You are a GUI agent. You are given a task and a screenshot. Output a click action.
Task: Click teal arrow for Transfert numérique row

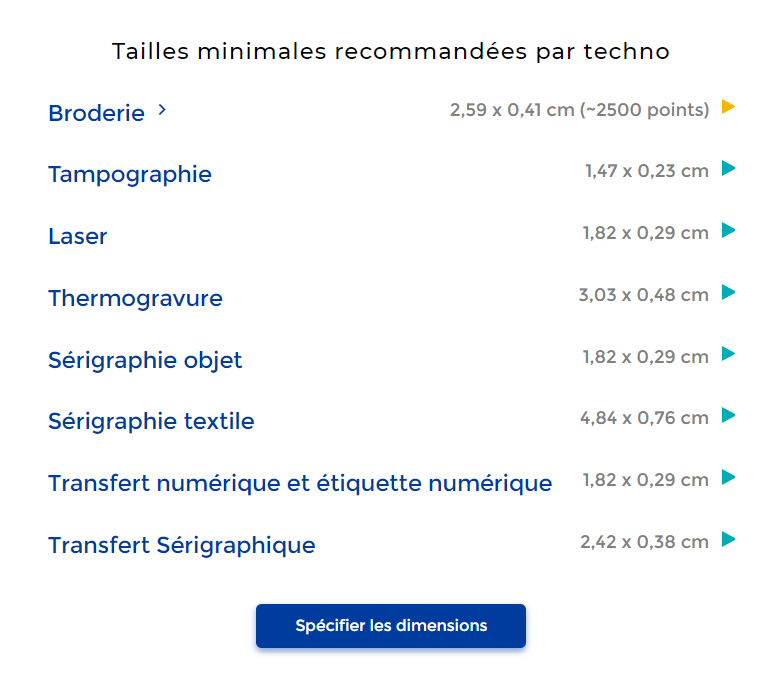[x=729, y=478]
